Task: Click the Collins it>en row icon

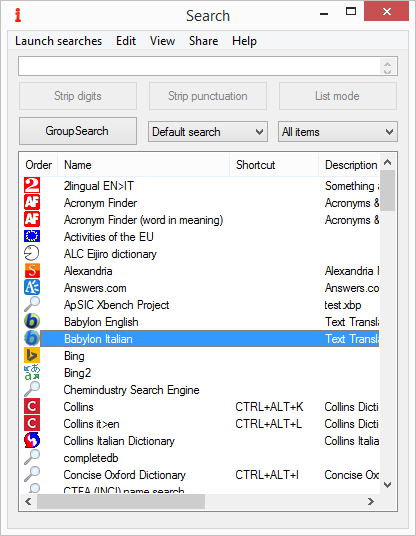Action: (32, 424)
